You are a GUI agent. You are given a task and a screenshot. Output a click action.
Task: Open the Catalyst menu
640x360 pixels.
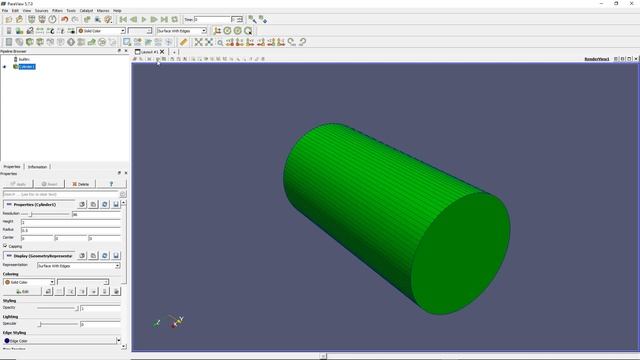(x=86, y=11)
